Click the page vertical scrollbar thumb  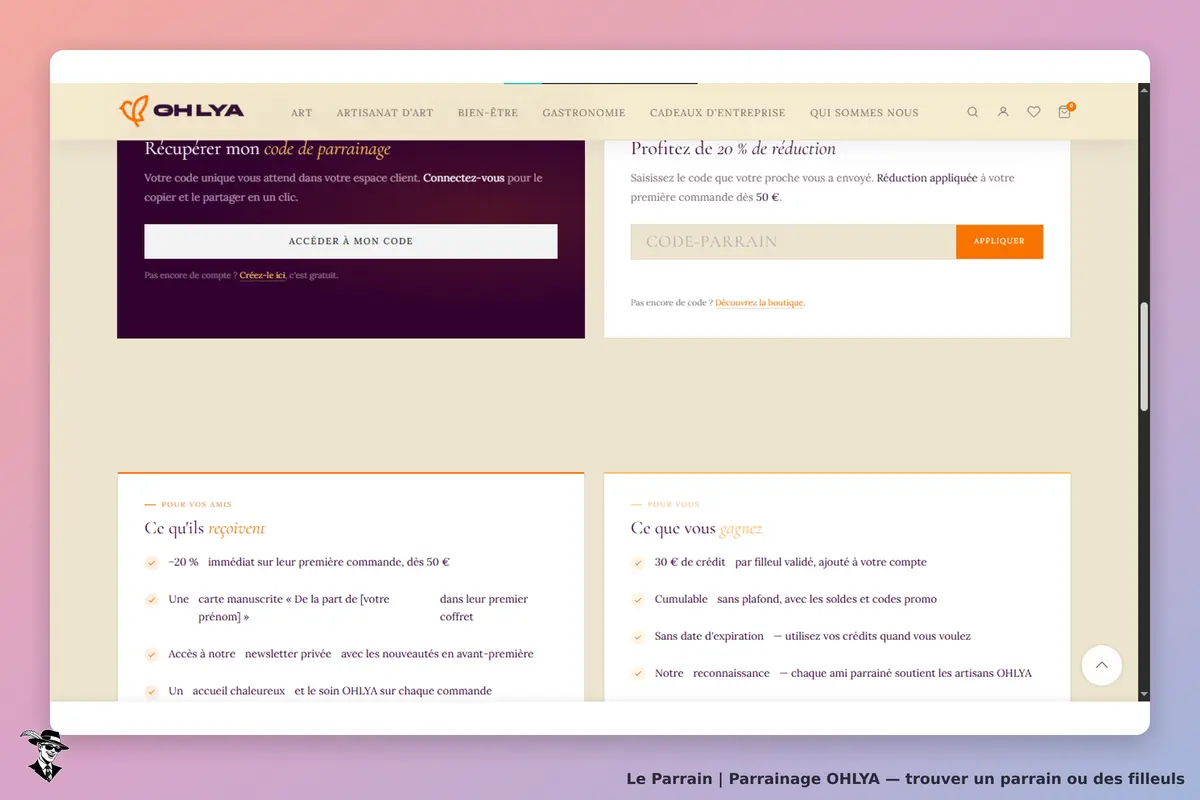tap(1144, 355)
